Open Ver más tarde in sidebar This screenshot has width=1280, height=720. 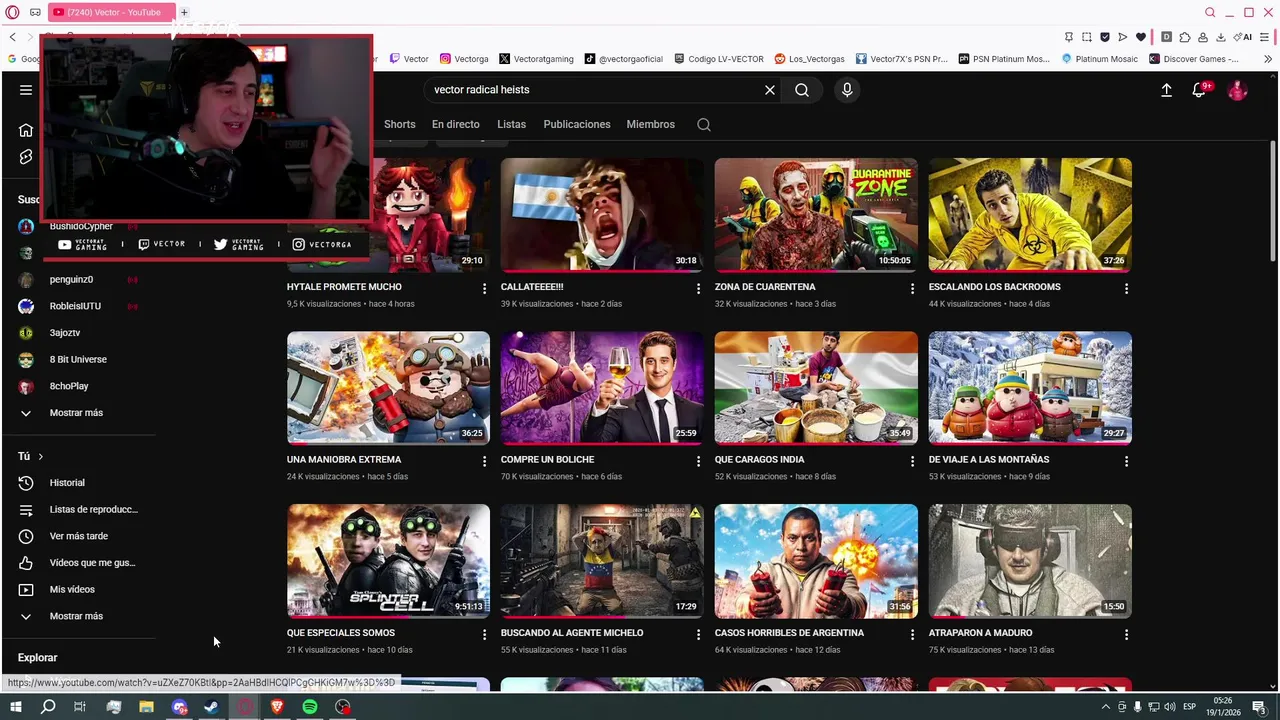click(78, 536)
